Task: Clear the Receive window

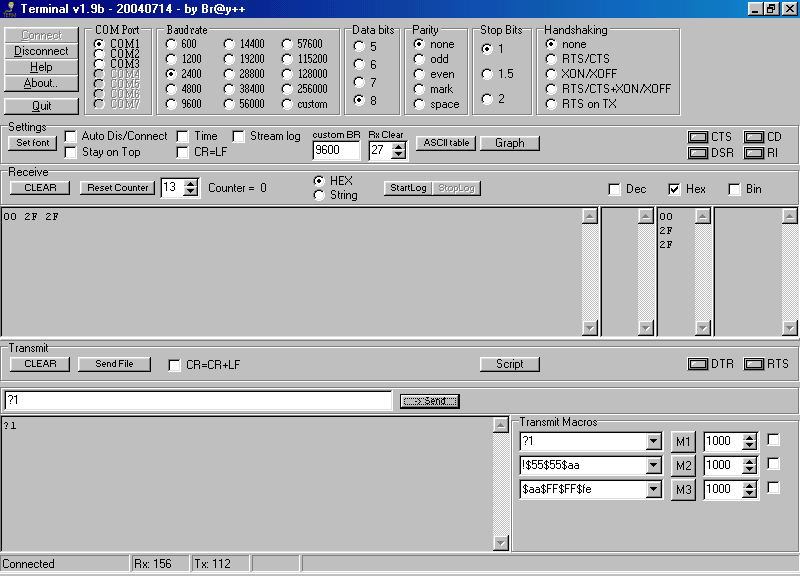Action: [x=40, y=188]
